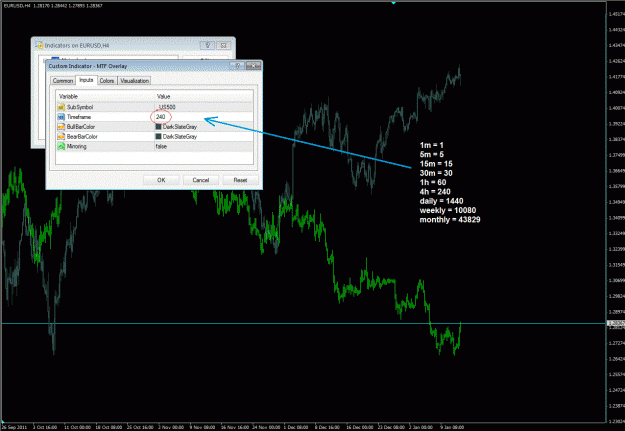Image resolution: width=625 pixels, height=431 pixels.
Task: Open the Colors tab
Action: click(107, 81)
